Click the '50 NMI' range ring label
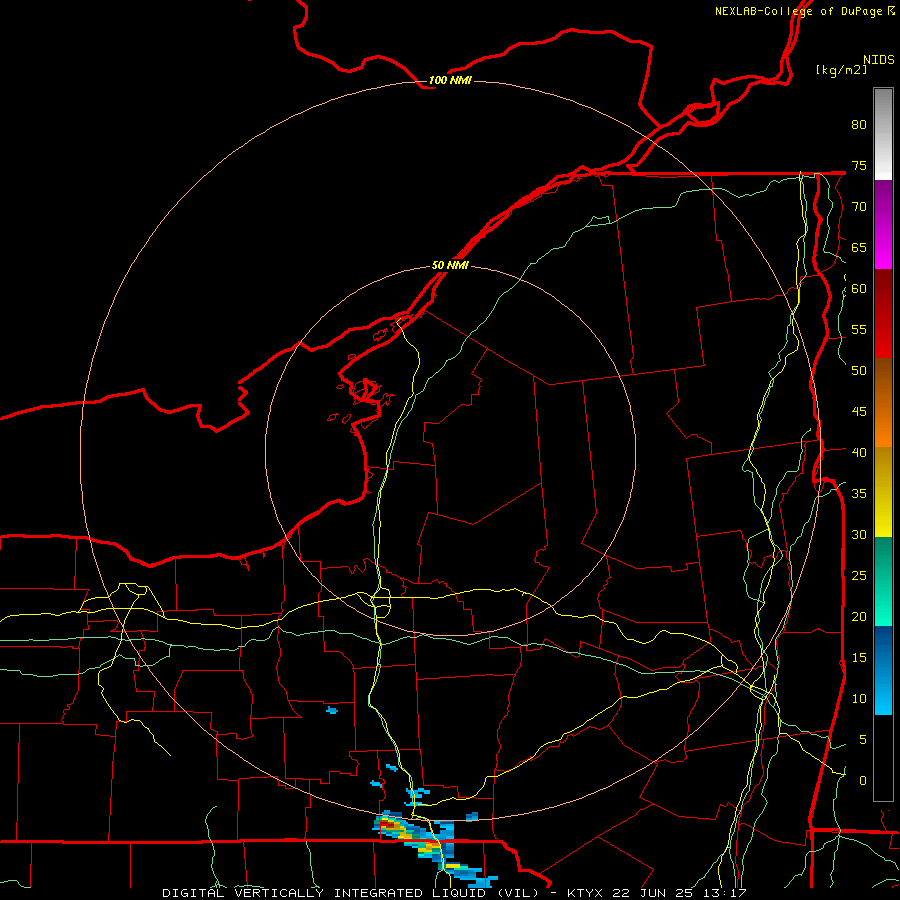Image resolution: width=900 pixels, height=900 pixels. (x=450, y=265)
